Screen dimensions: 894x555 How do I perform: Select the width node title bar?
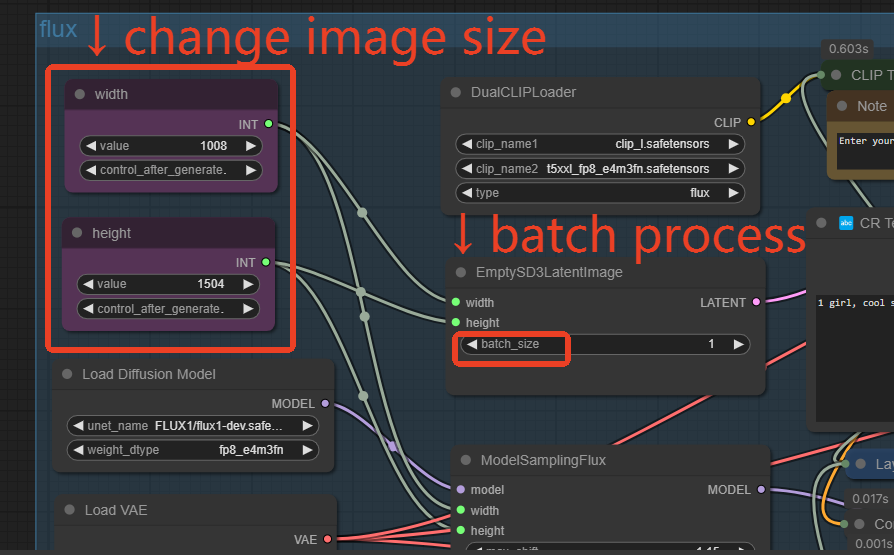point(171,95)
